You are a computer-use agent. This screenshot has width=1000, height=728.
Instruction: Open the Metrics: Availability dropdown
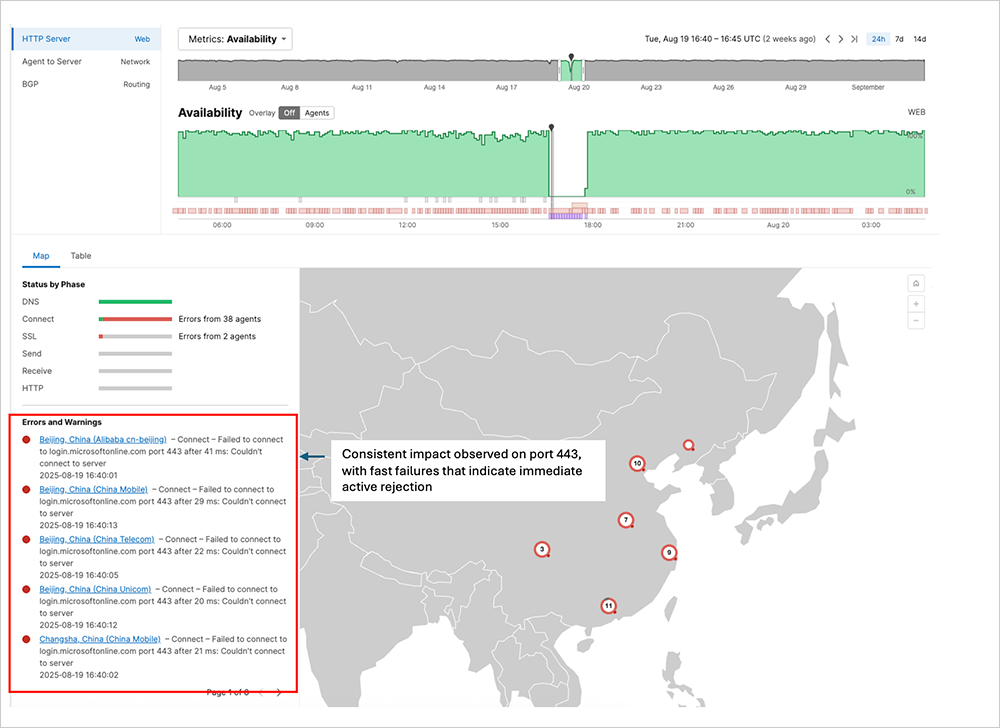pos(235,38)
